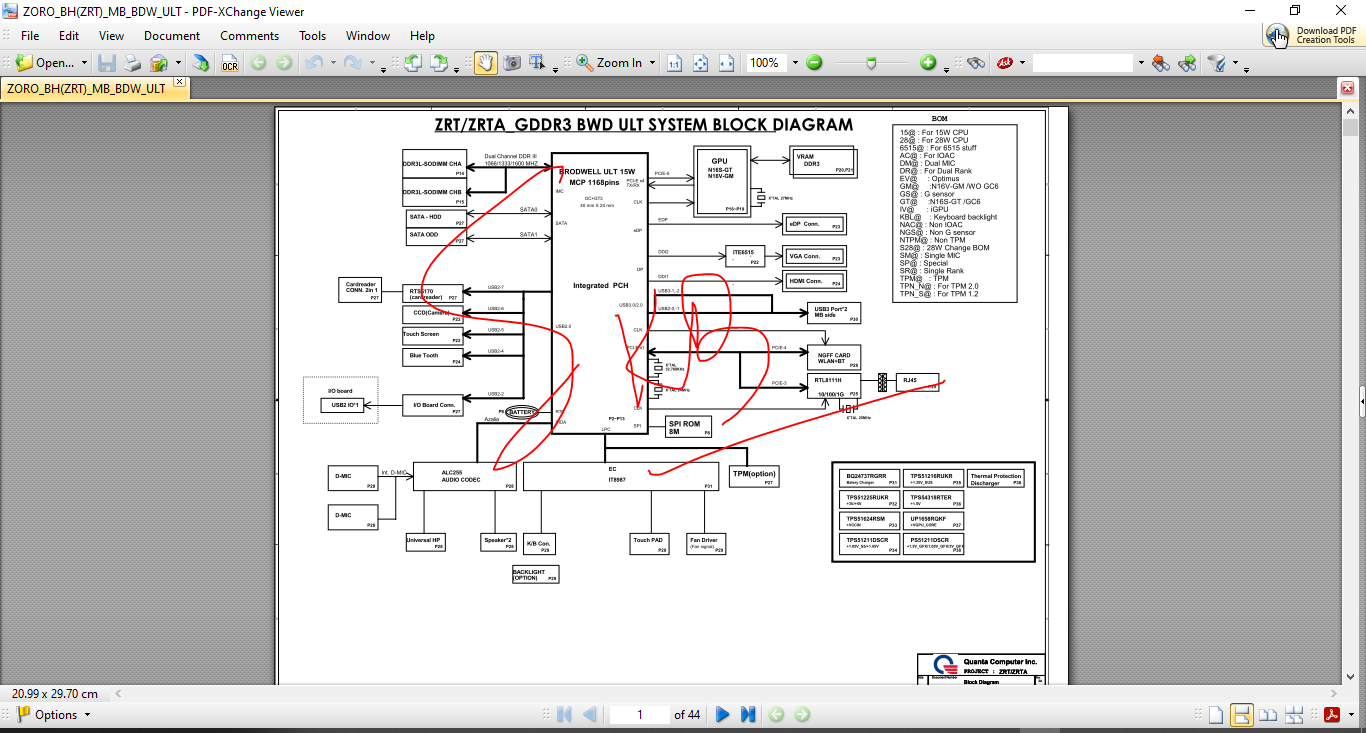Save the document with floppy icon
Viewport: 1366px width, 733px height.
coord(107,63)
